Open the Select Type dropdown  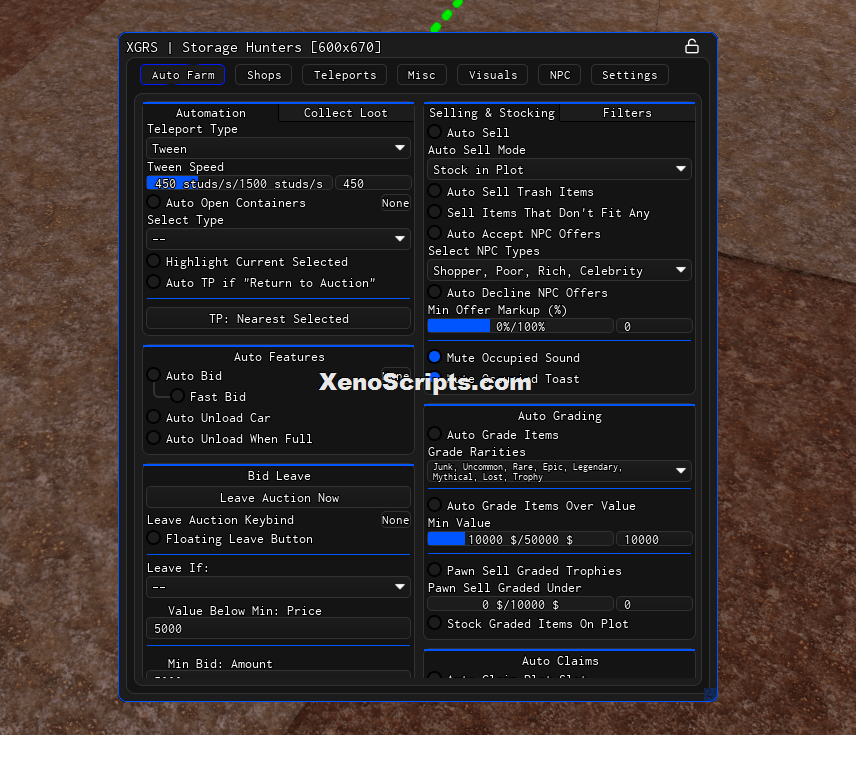click(278, 239)
